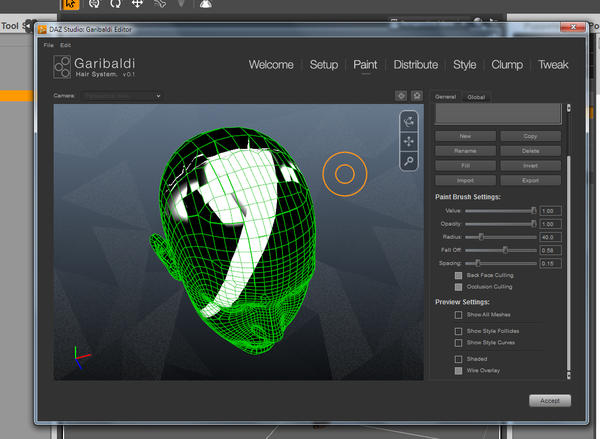Activate the viewport zoom magnifier control
This screenshot has width=600, height=439.
pos(409,161)
